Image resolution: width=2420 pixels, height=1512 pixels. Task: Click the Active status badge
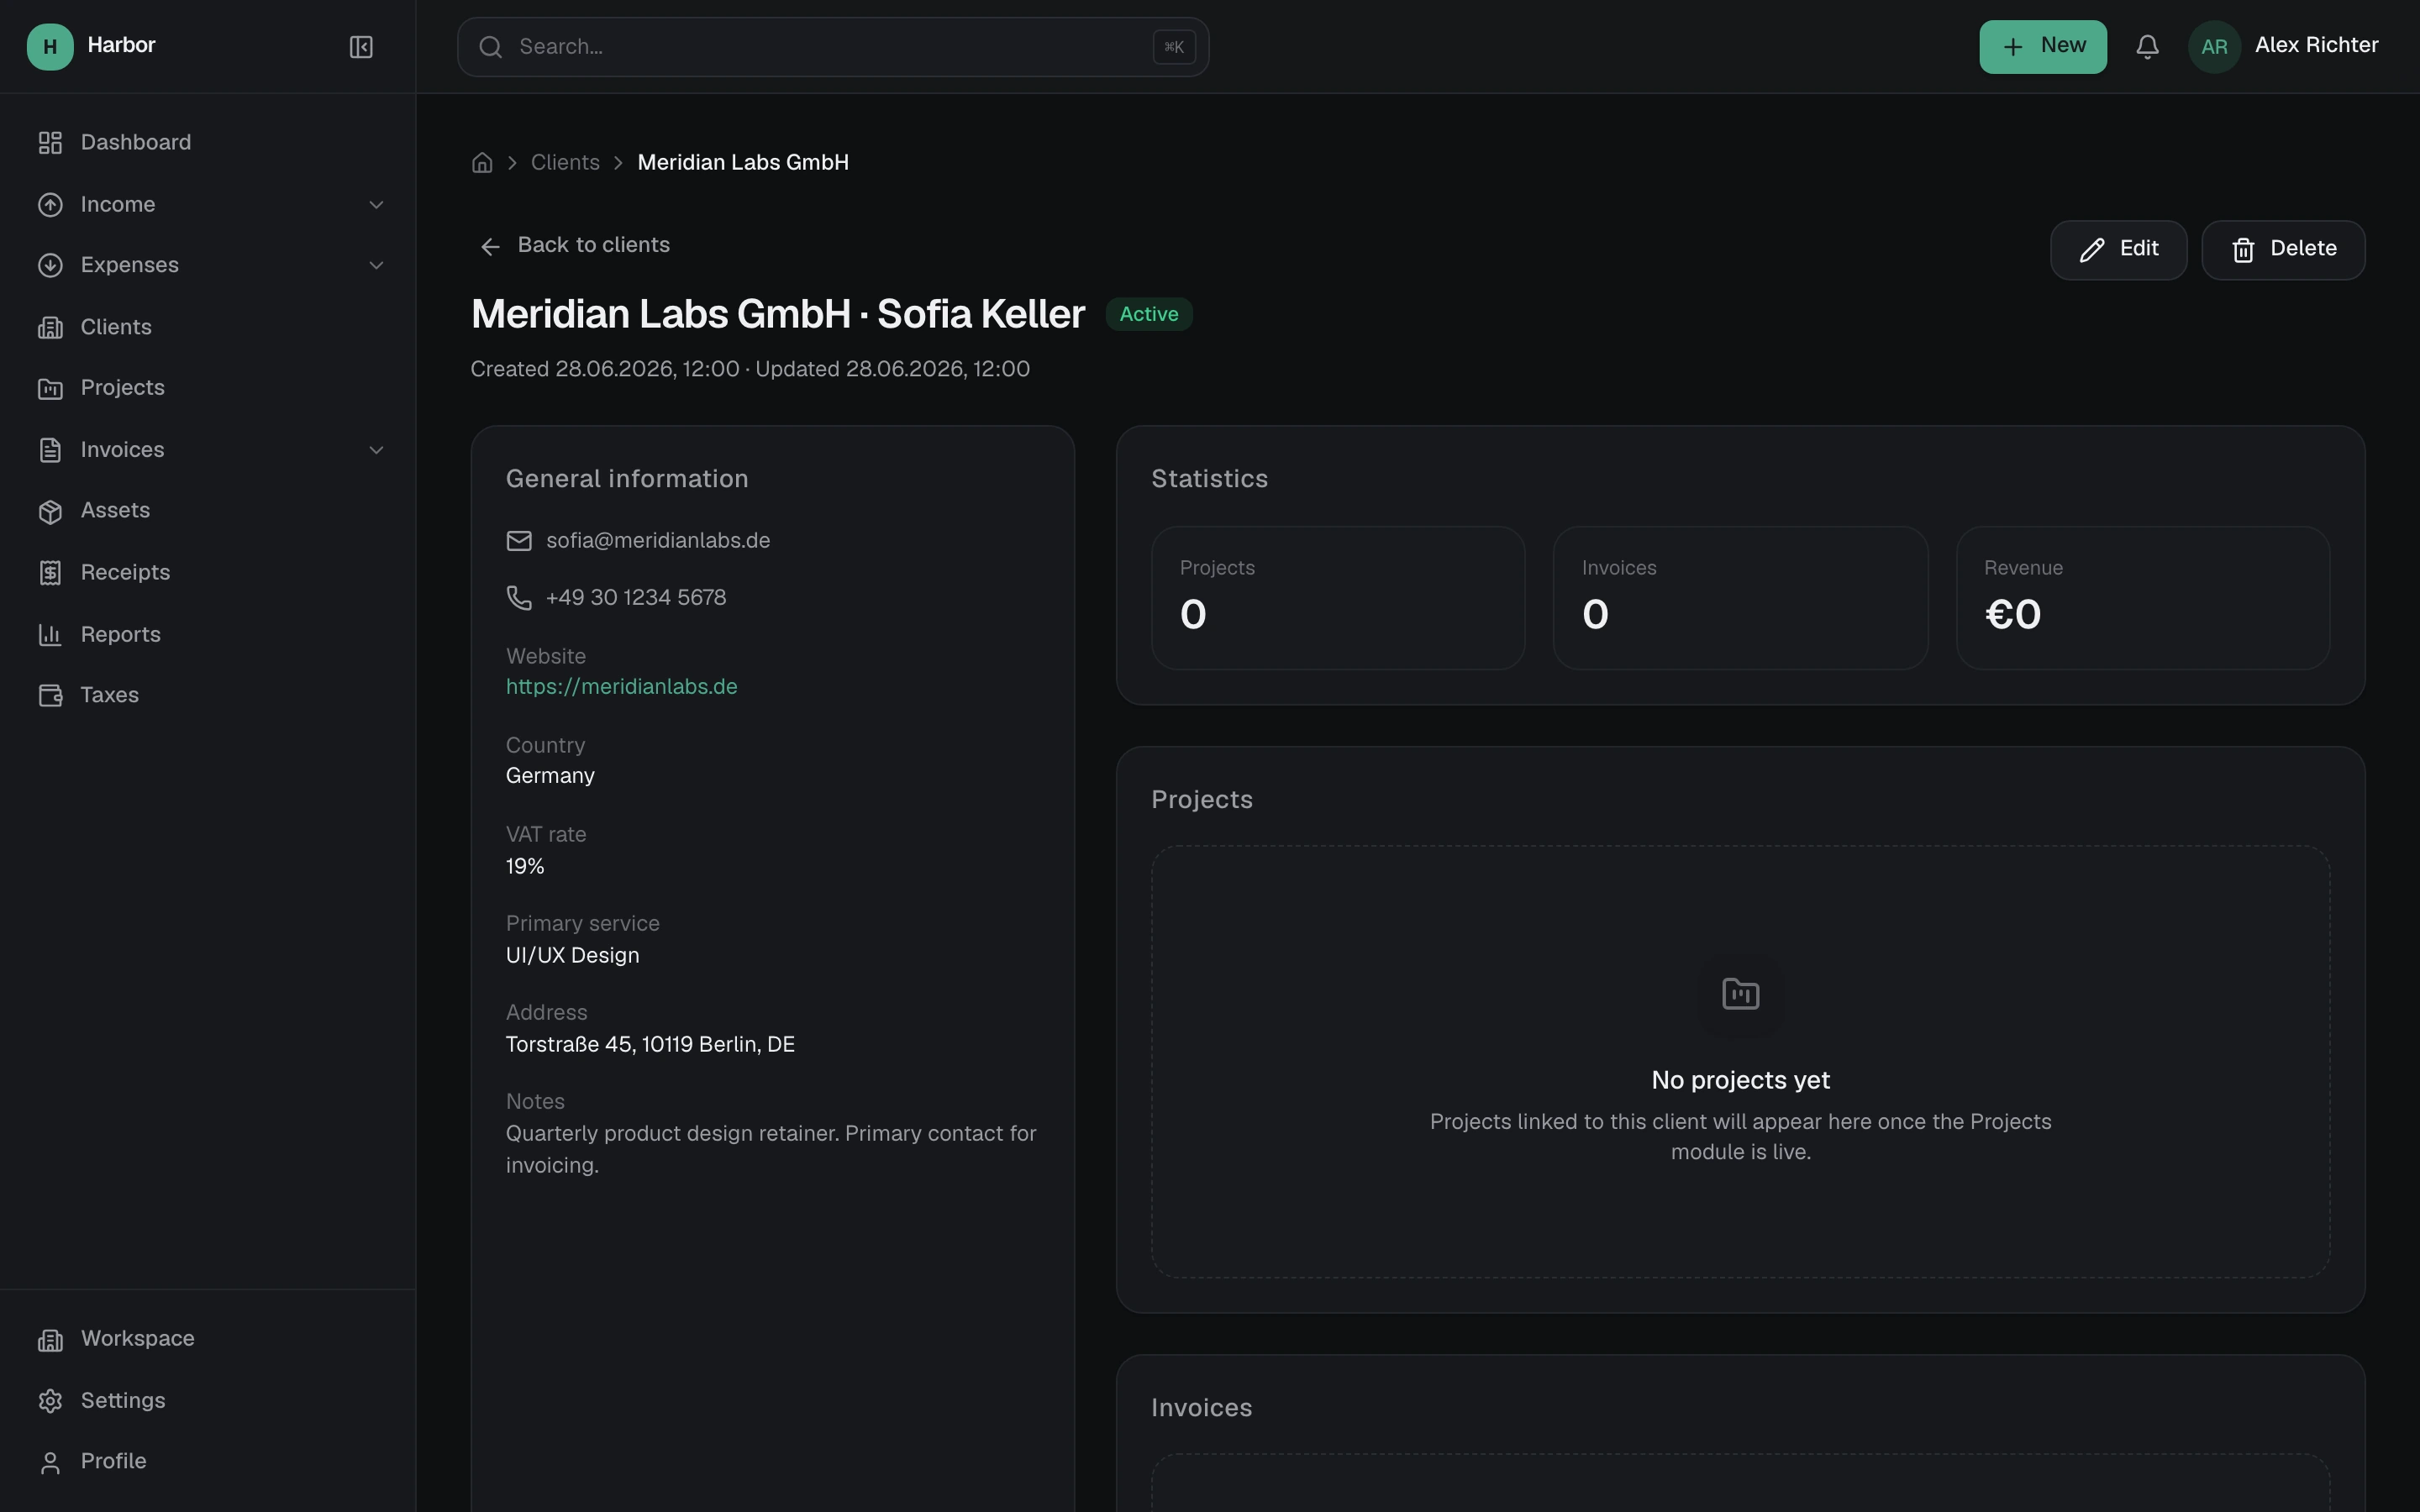pyautogui.click(x=1149, y=314)
